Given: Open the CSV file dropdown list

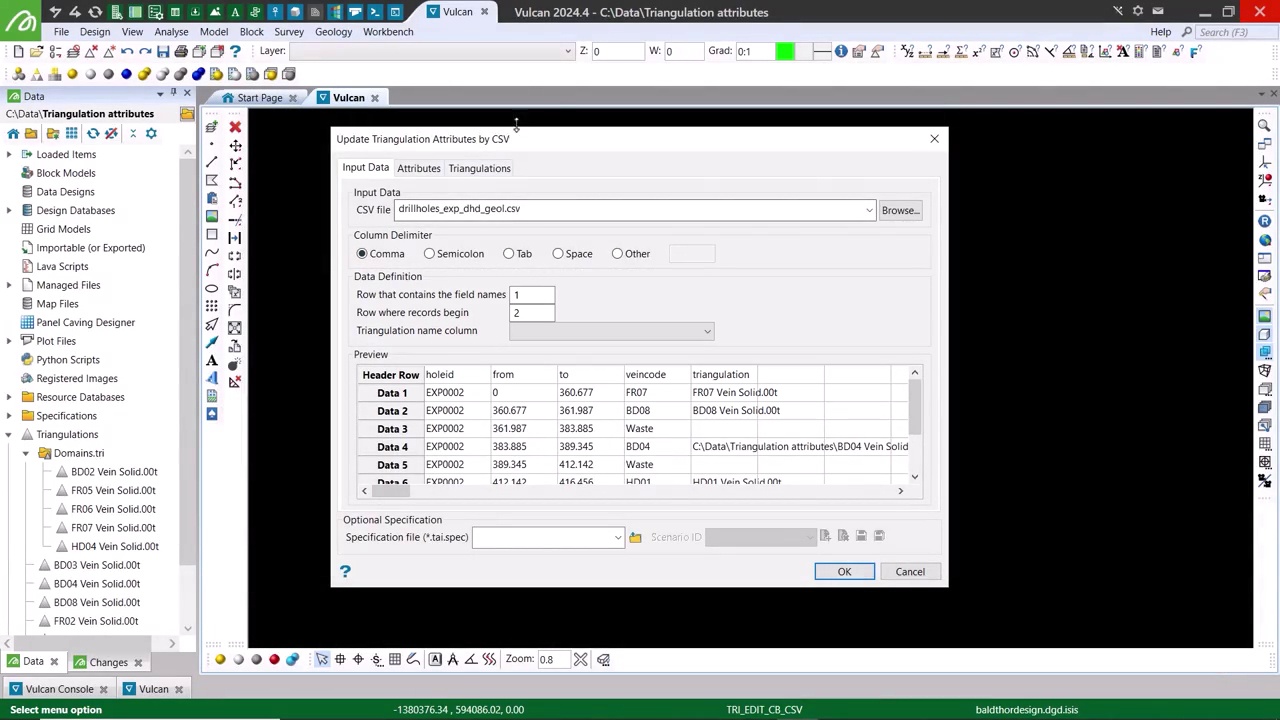Looking at the screenshot, I should click(x=868, y=210).
